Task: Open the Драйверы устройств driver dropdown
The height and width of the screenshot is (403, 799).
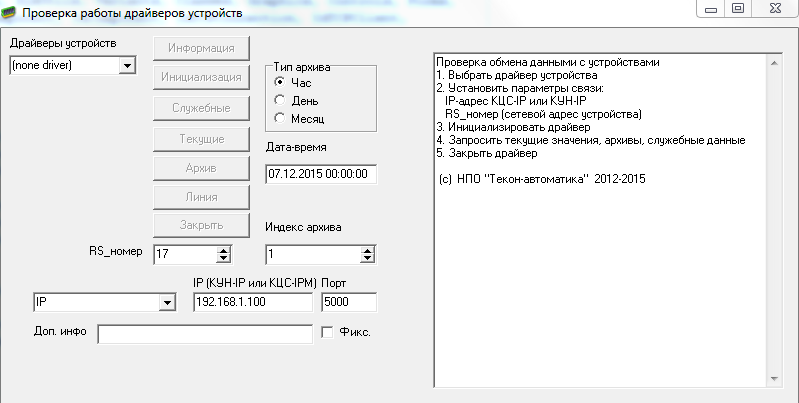Action: click(x=126, y=65)
